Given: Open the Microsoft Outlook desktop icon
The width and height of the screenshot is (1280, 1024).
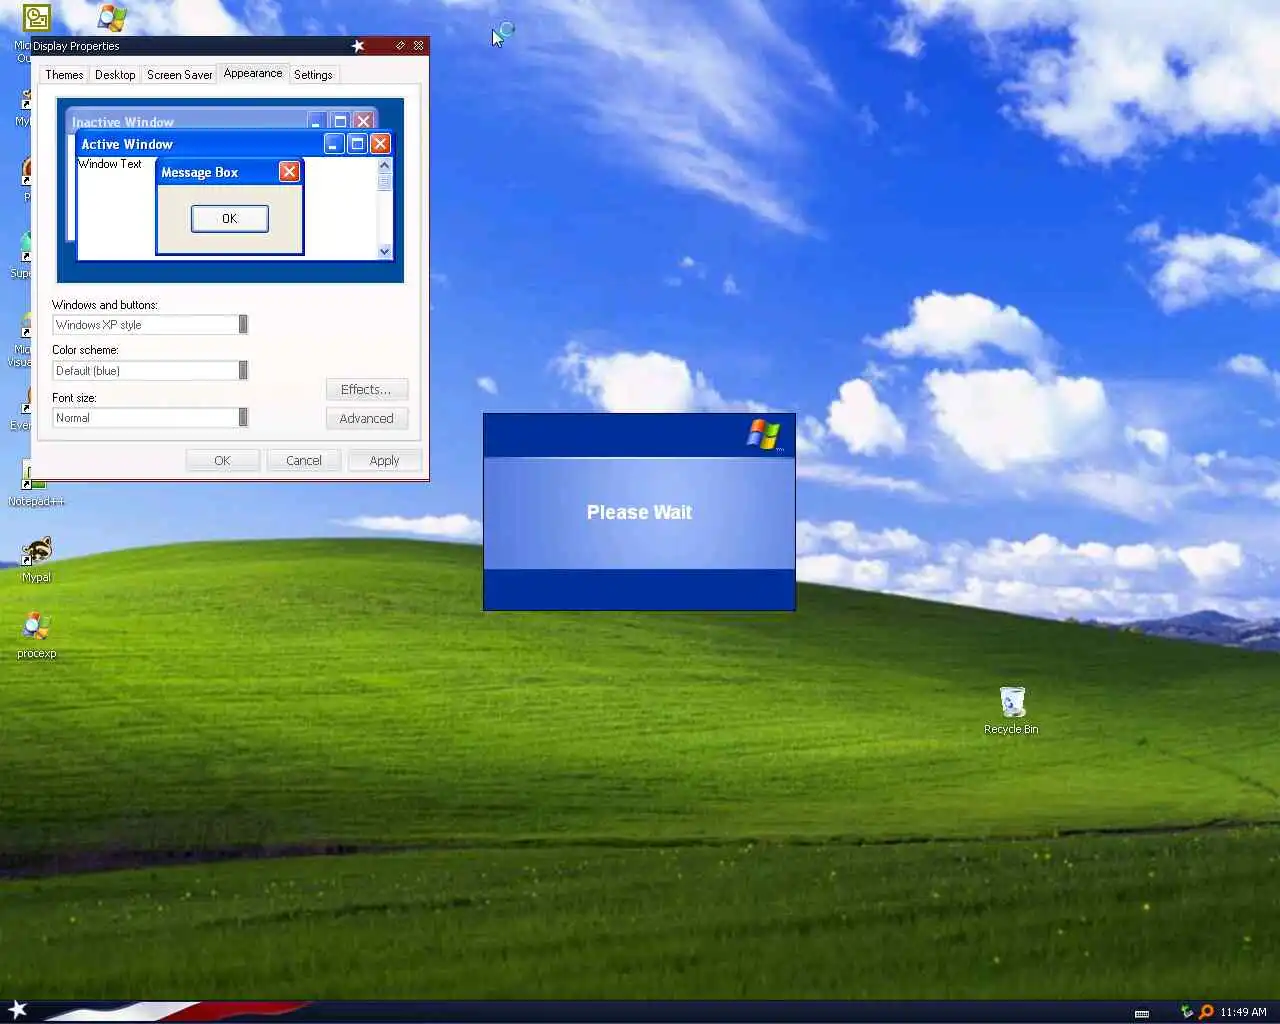Looking at the screenshot, I should click(37, 18).
